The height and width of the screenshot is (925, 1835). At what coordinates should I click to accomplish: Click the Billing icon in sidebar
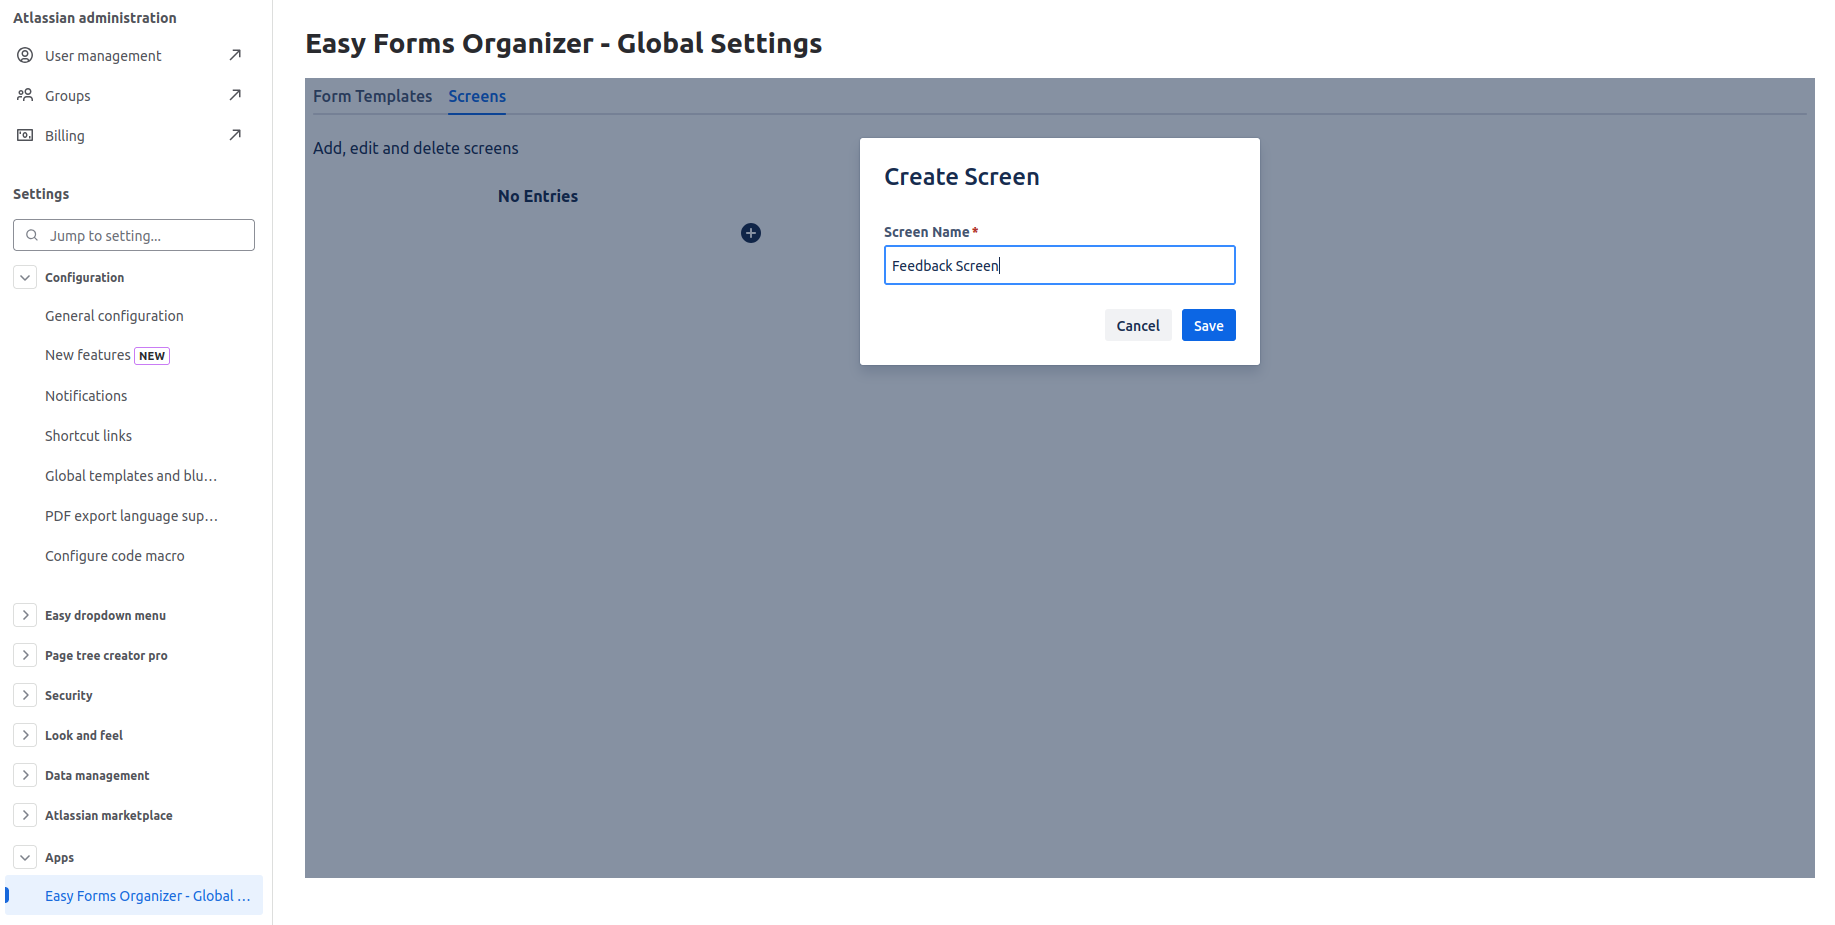pyautogui.click(x=25, y=135)
